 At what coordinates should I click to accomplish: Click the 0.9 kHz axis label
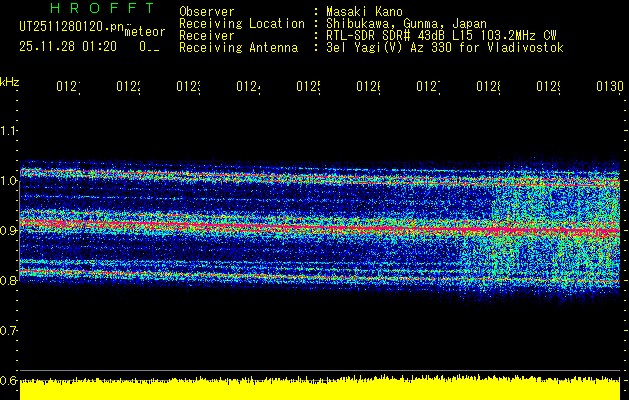8,230
